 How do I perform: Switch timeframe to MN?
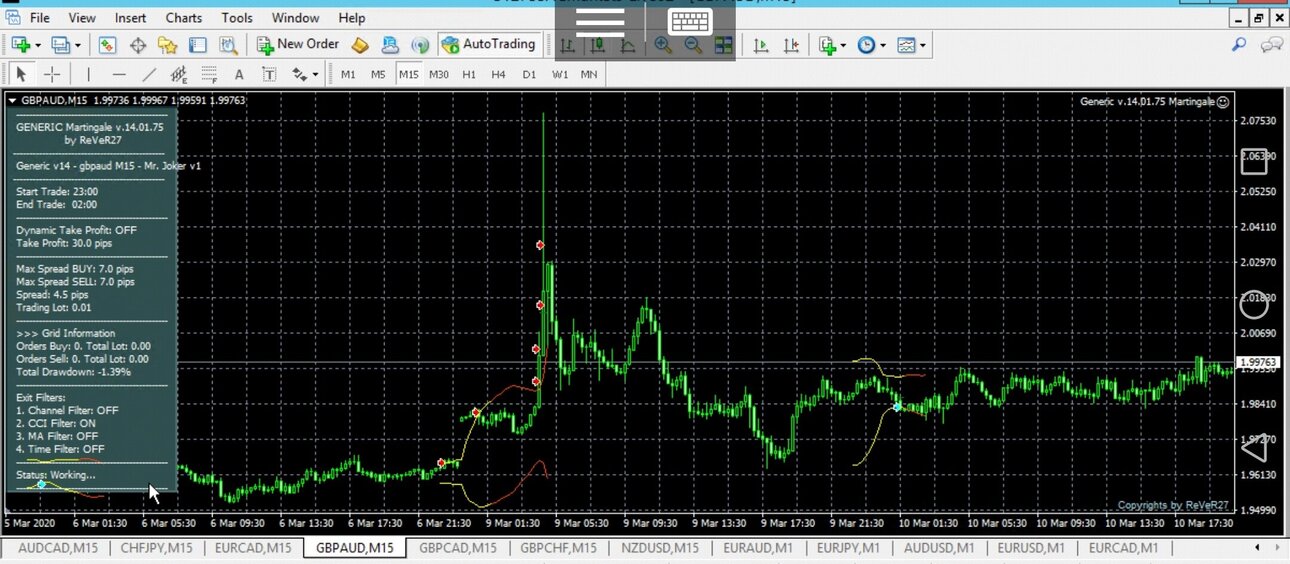pos(589,74)
